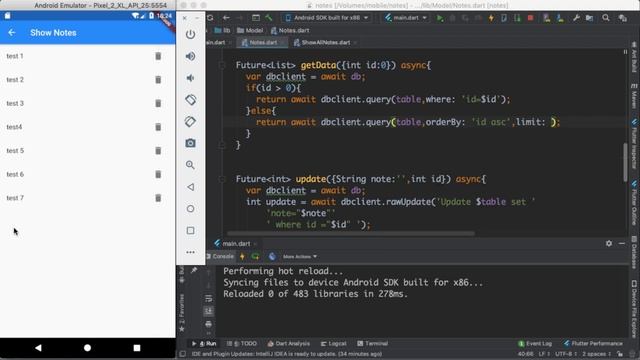
Task: Open Flutter Performance panel
Action: (593, 344)
